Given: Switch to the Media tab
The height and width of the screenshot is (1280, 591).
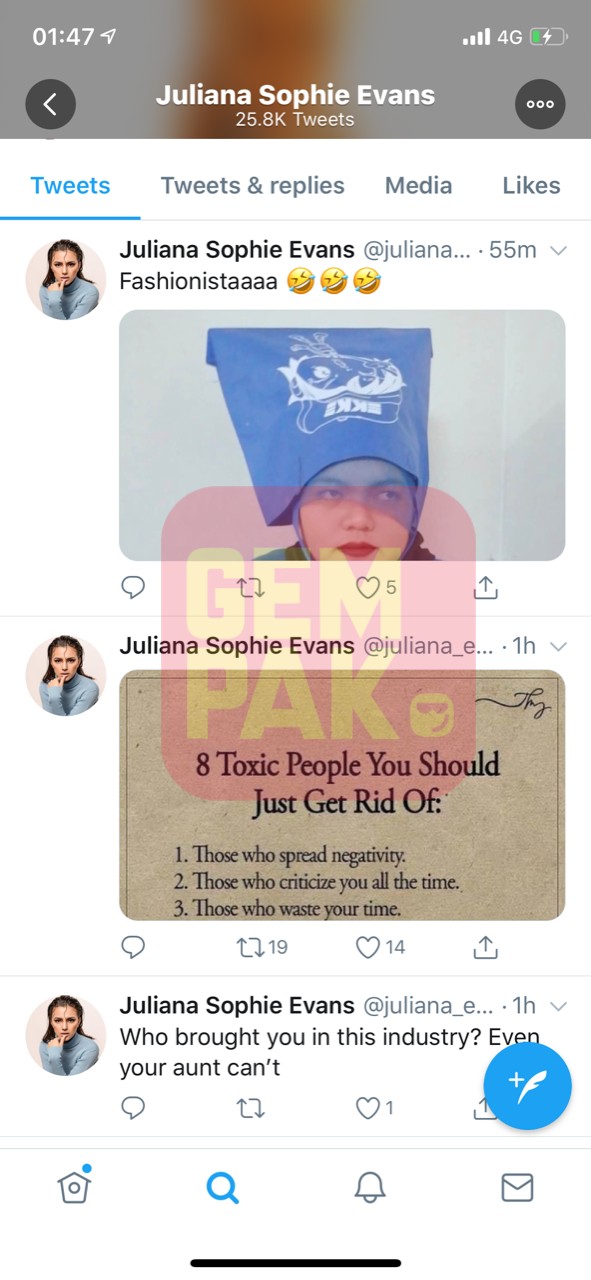Looking at the screenshot, I should pos(418,185).
